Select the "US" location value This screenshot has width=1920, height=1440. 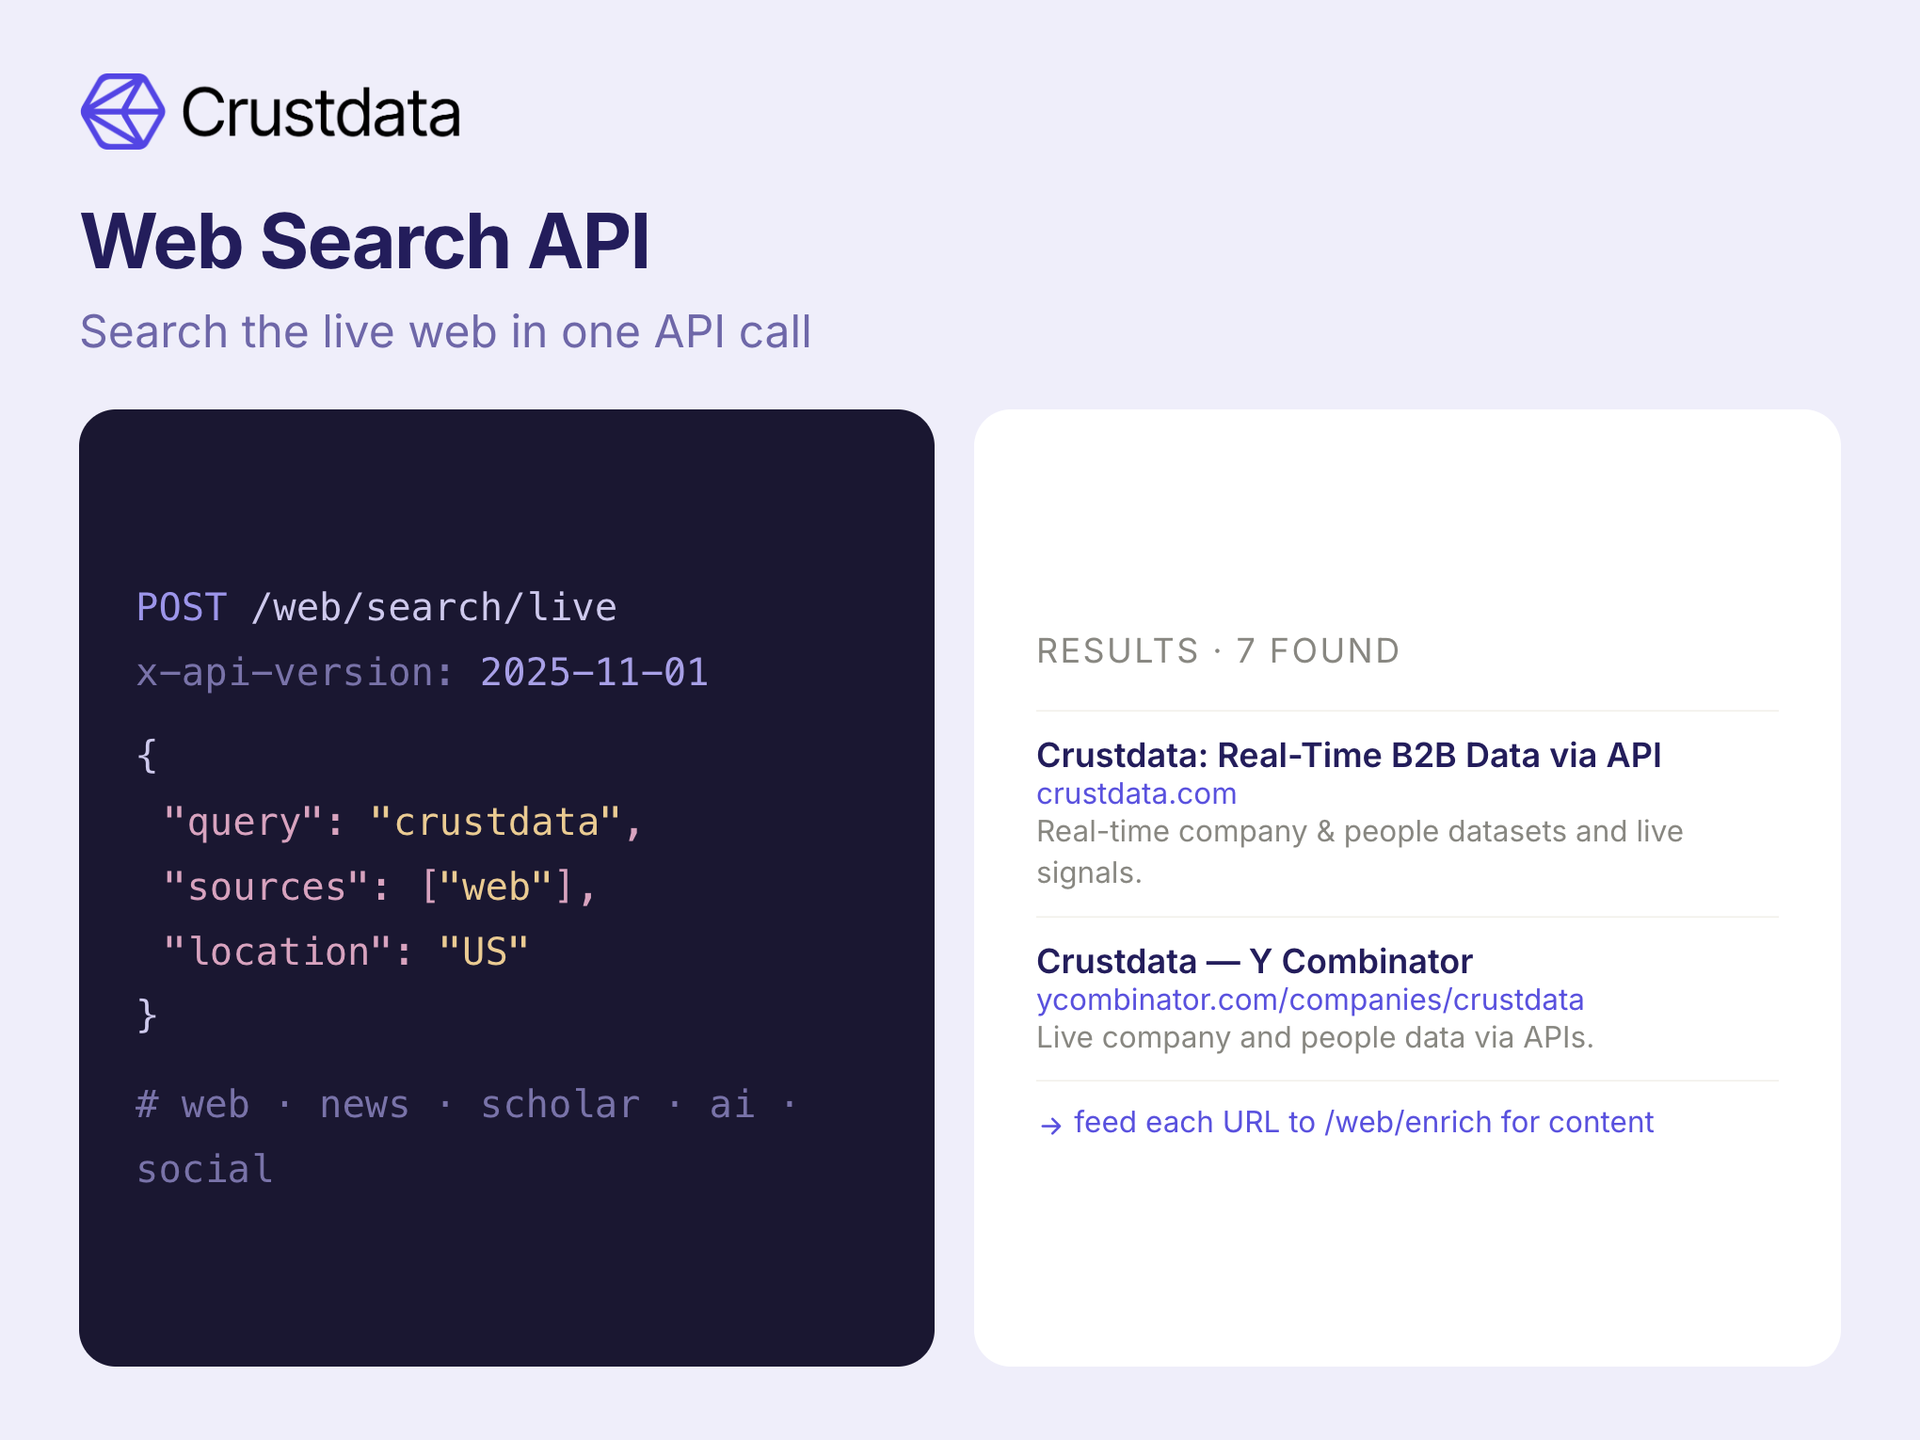484,951
